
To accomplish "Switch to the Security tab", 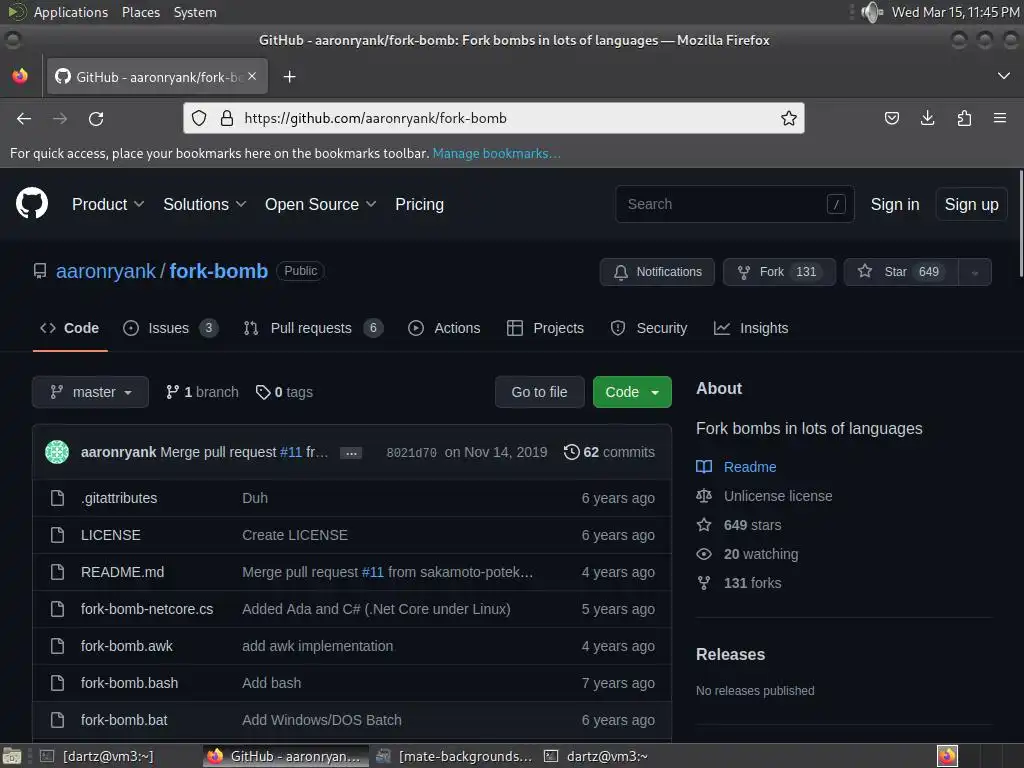I will 648,328.
